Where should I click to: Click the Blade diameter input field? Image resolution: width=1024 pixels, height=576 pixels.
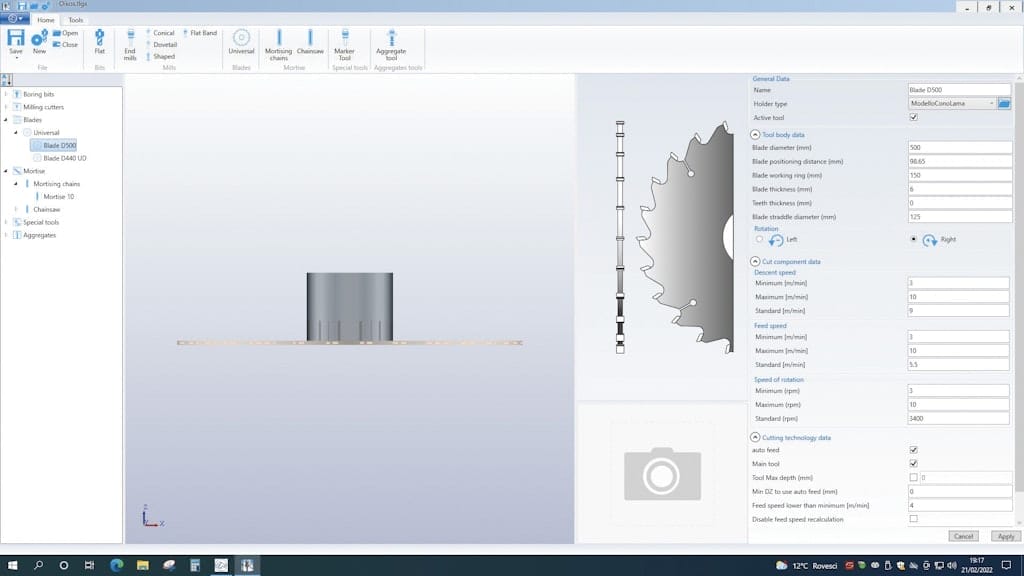[960, 148]
